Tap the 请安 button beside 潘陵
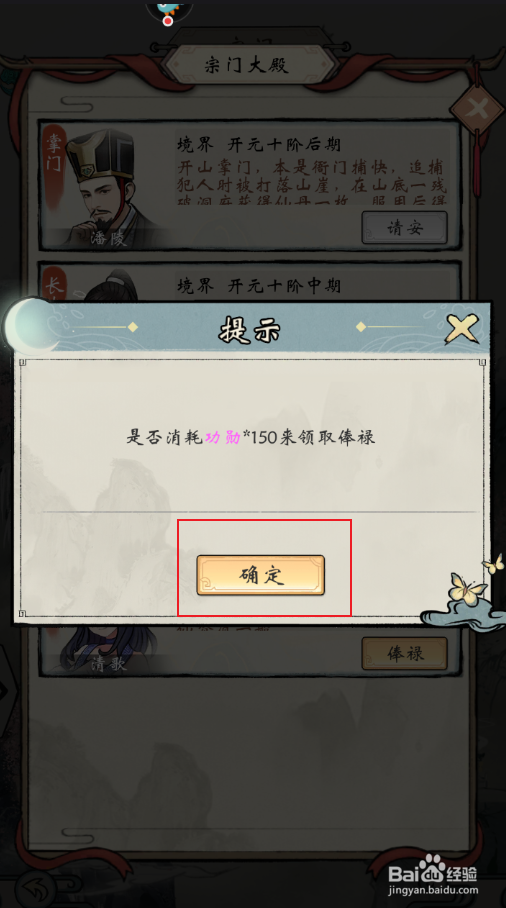This screenshot has width=506, height=908. coord(405,228)
